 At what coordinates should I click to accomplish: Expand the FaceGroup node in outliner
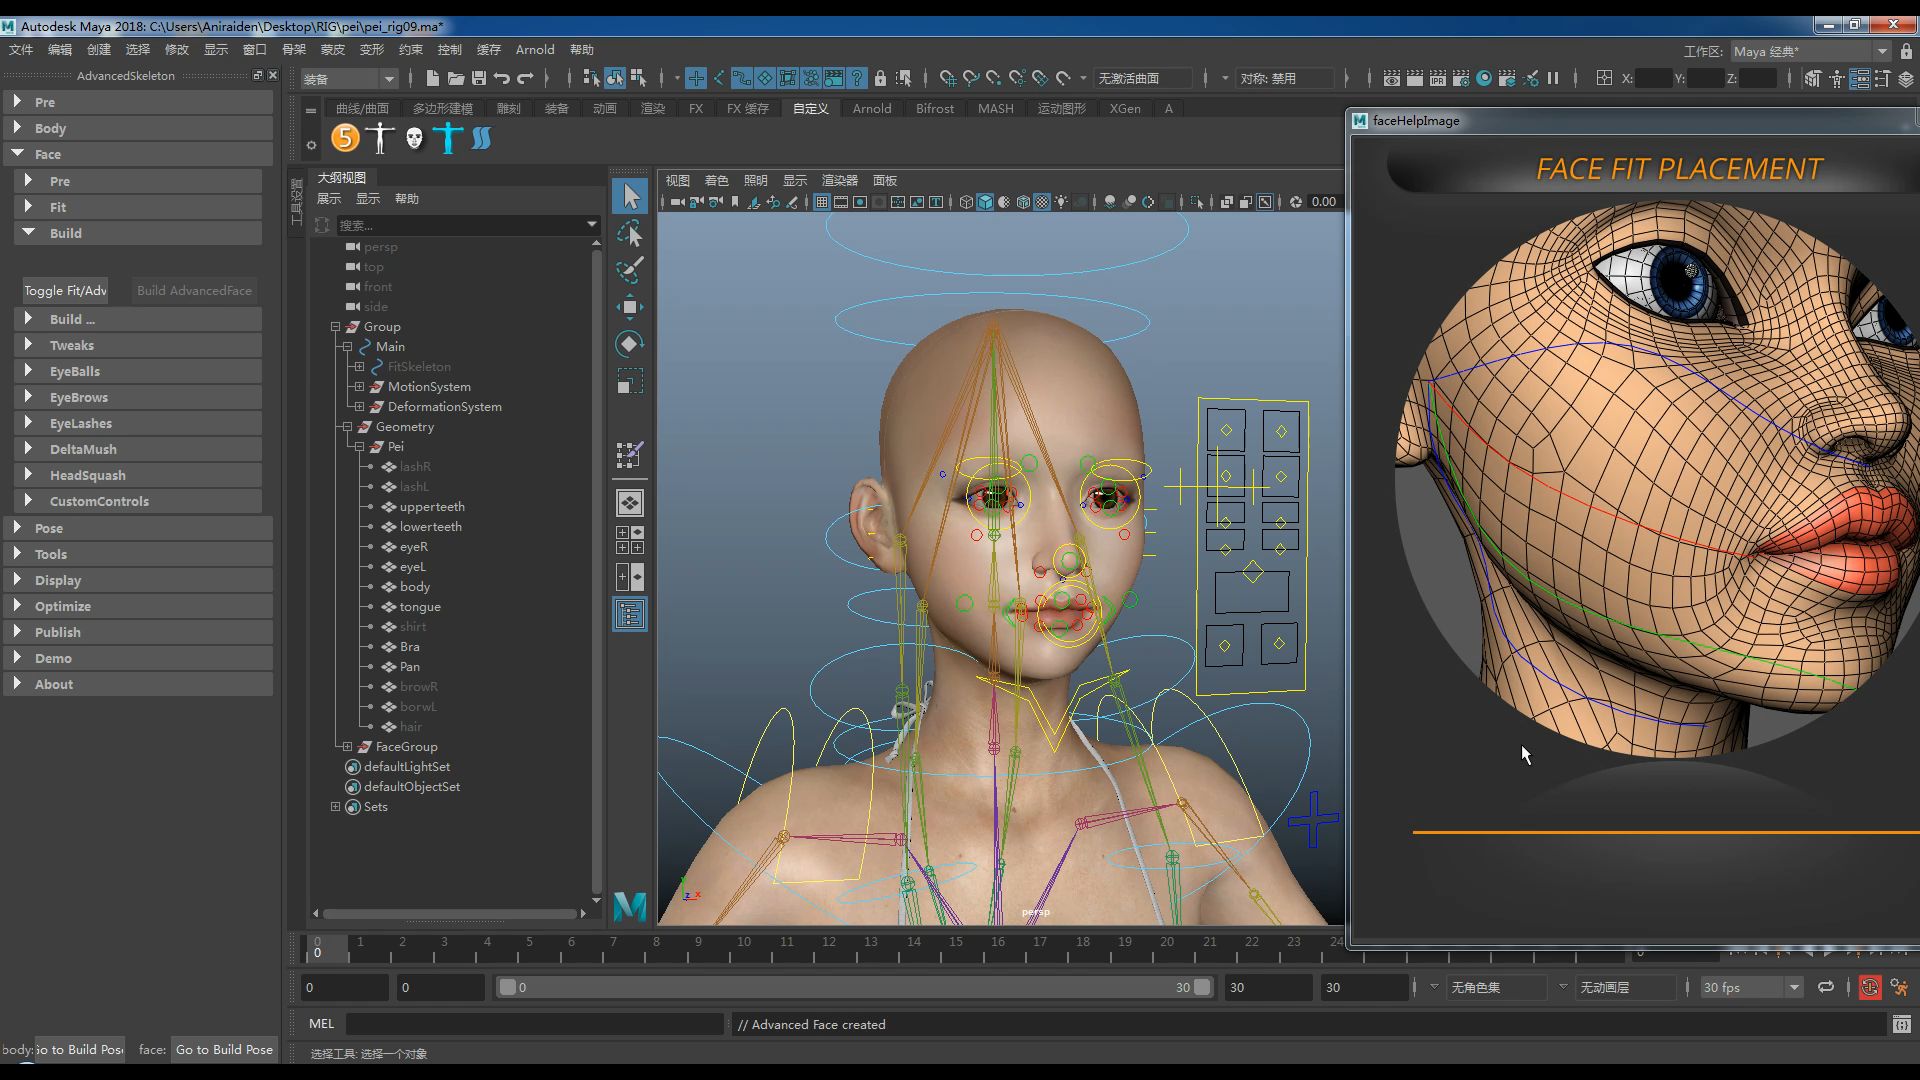(347, 747)
